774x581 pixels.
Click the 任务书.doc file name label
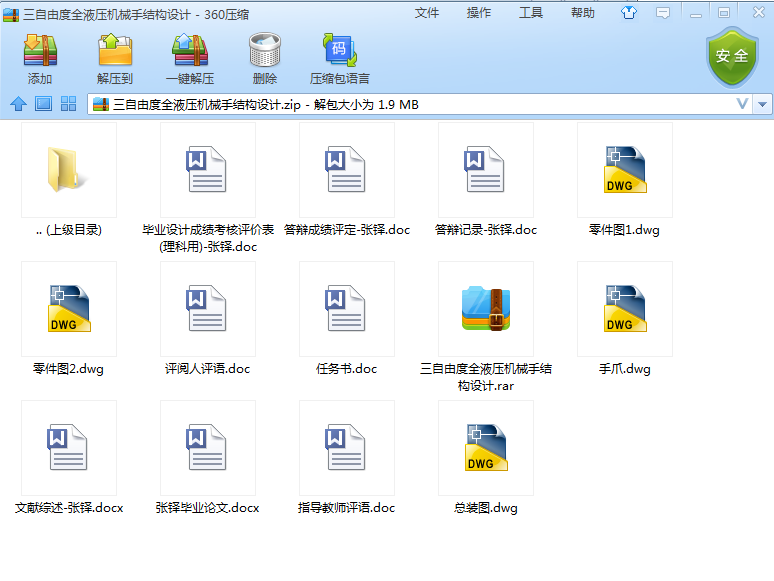[x=347, y=369]
